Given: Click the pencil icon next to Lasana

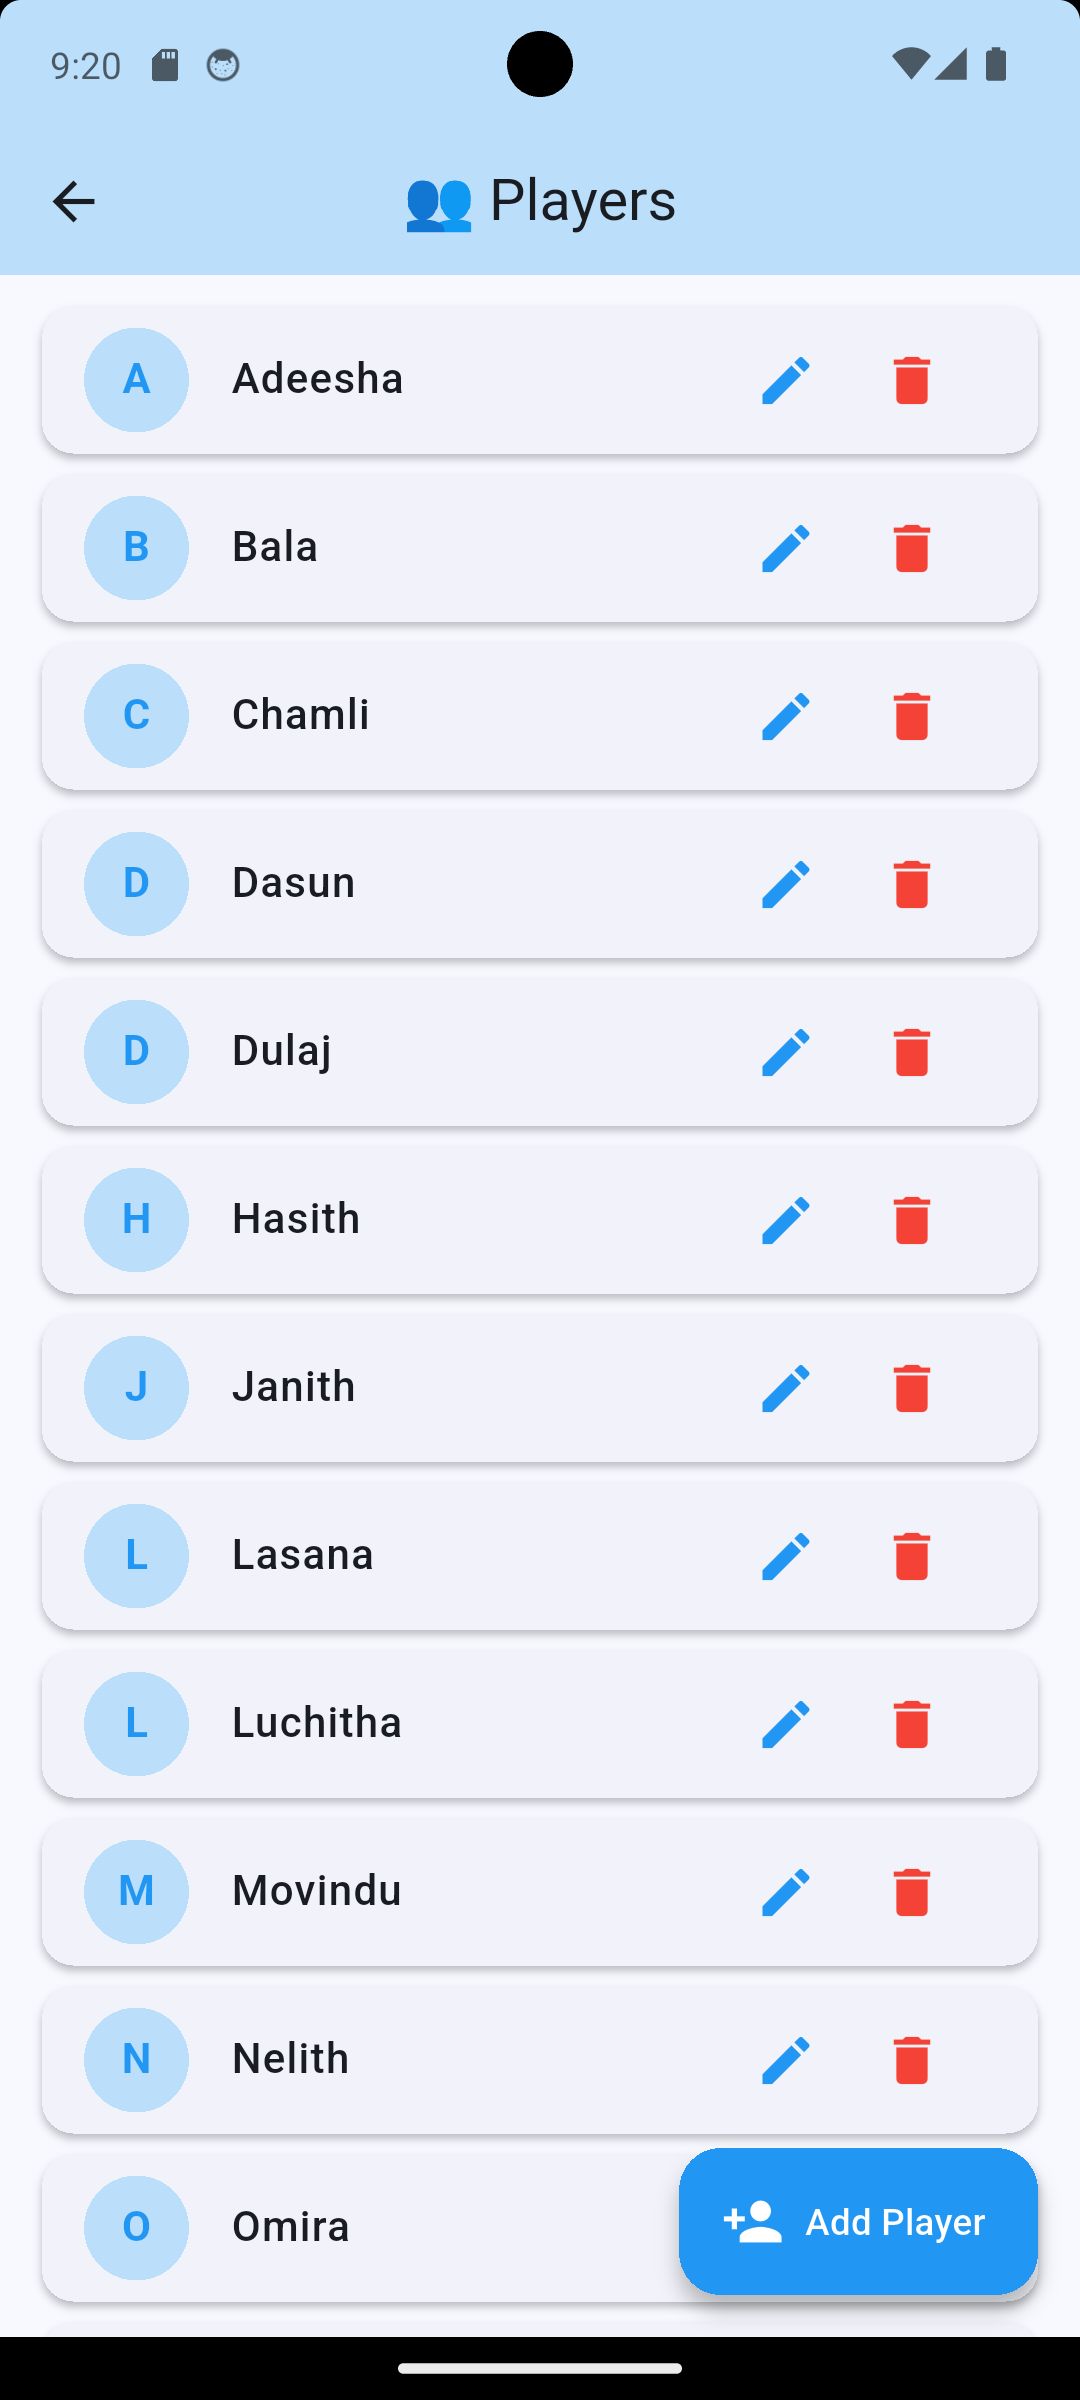Looking at the screenshot, I should pos(786,1556).
